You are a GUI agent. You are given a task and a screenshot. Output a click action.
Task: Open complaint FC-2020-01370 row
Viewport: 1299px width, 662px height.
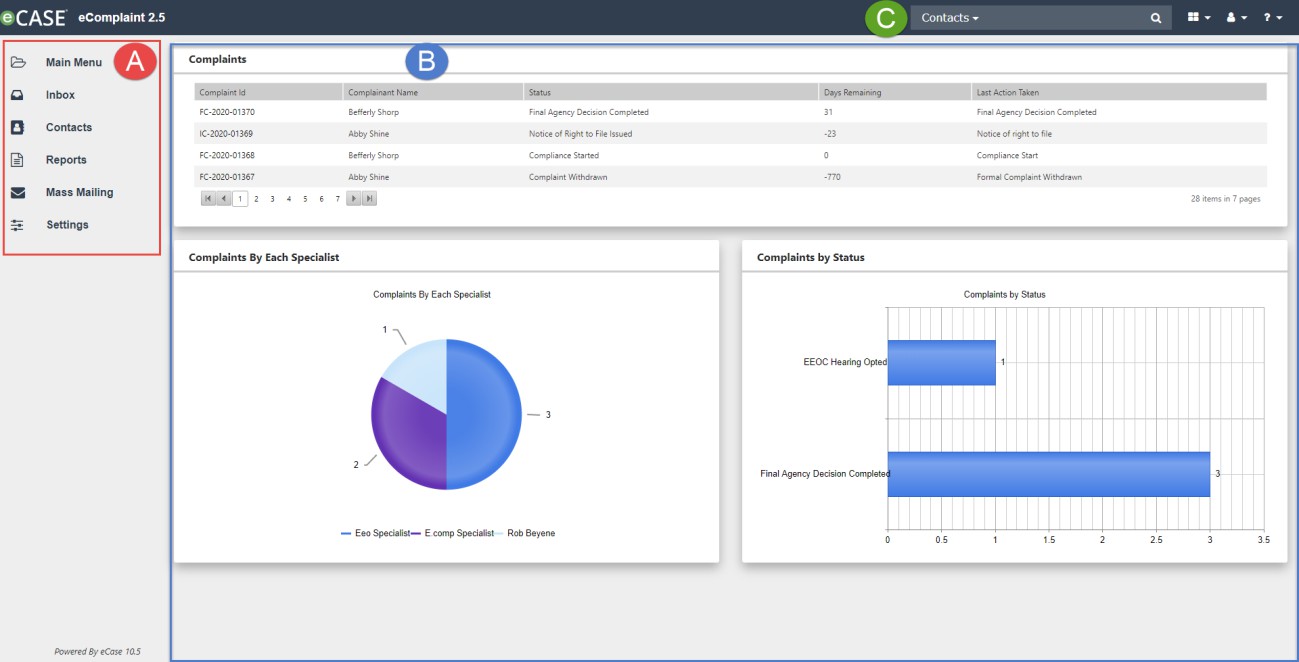(730, 112)
